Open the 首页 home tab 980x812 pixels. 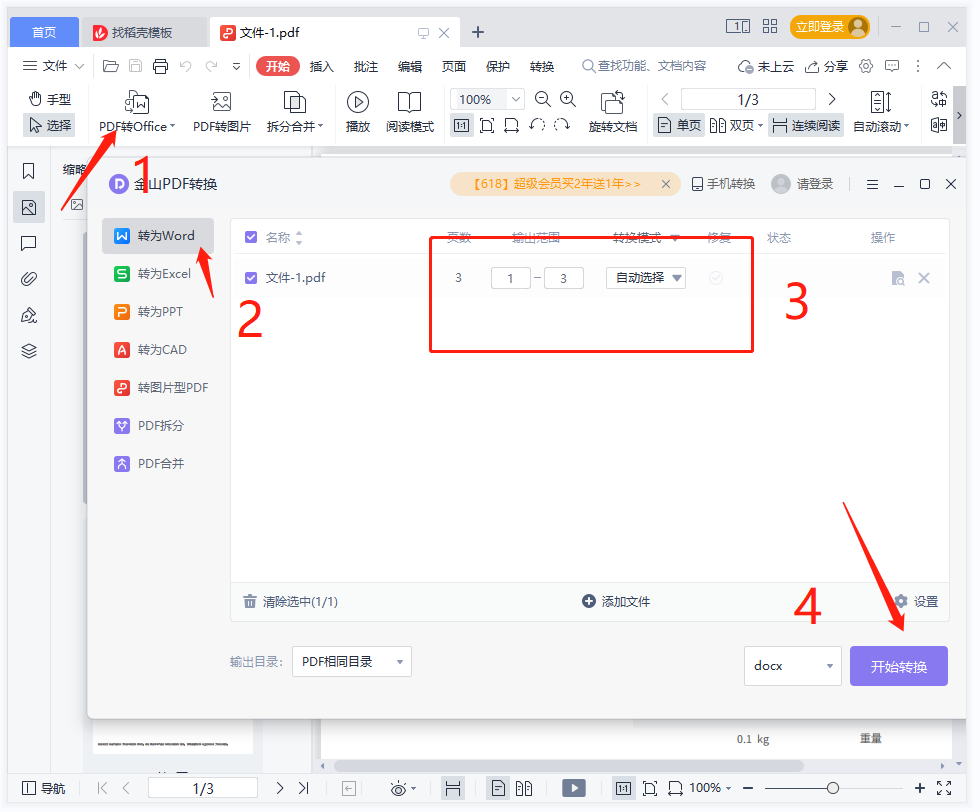[44, 32]
